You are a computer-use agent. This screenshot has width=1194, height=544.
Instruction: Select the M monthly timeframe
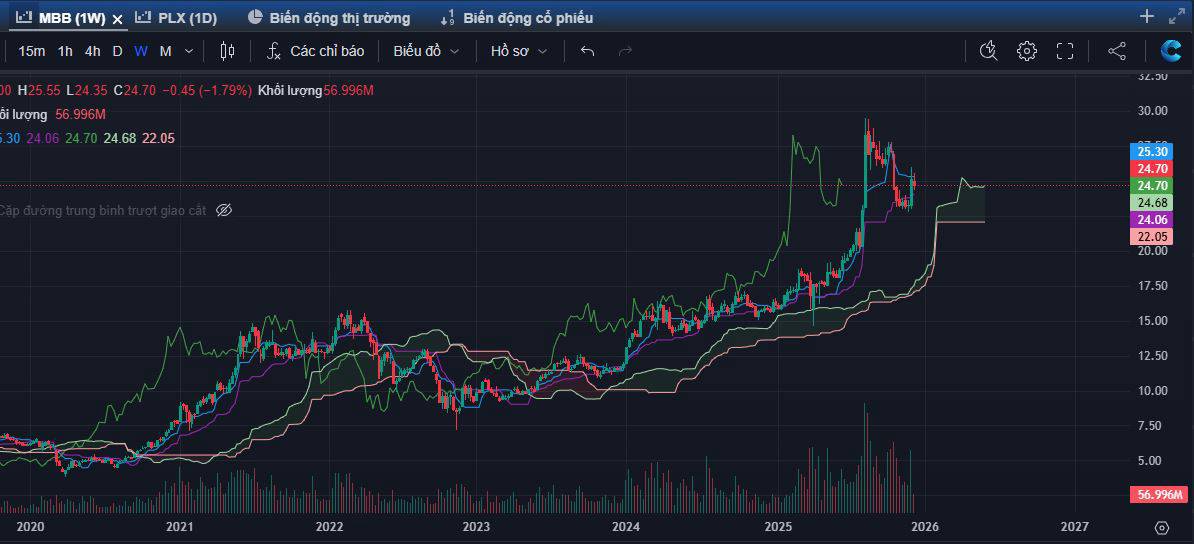pyautogui.click(x=165, y=51)
